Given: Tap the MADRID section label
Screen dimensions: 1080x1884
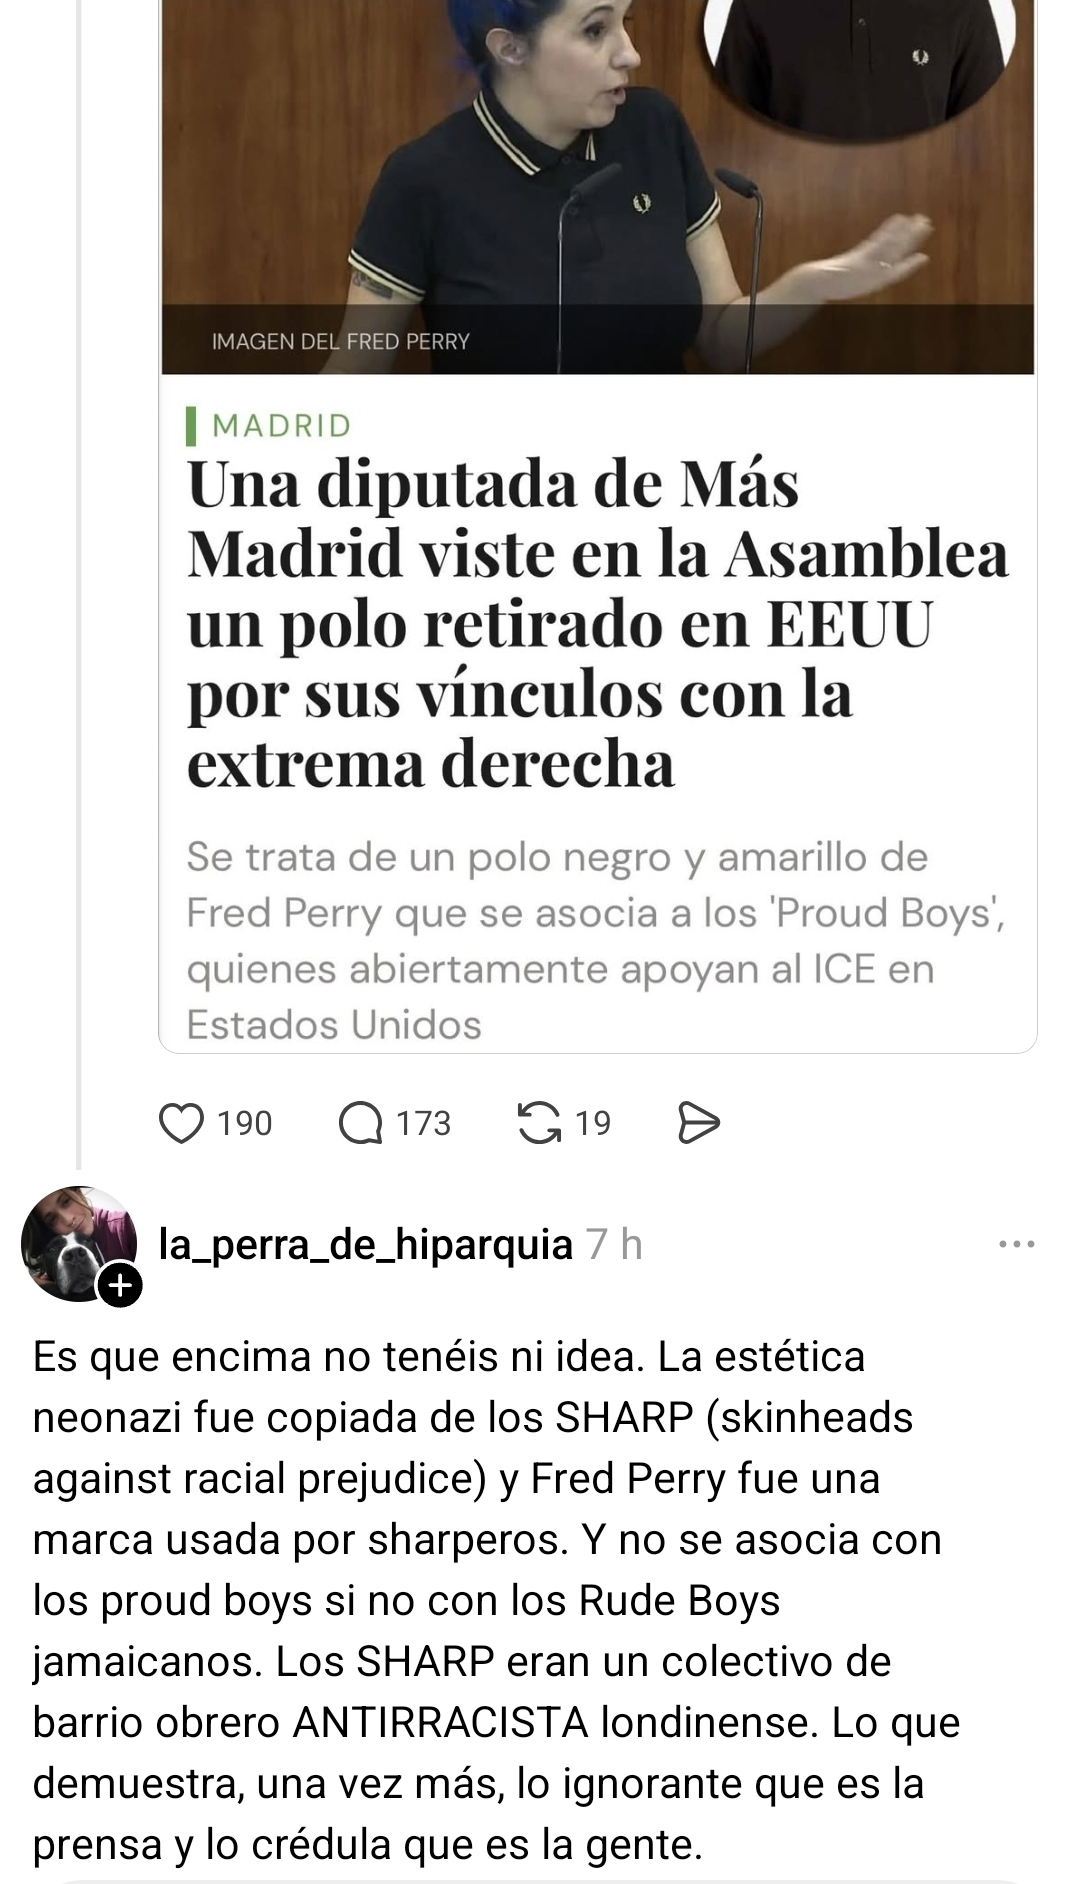Looking at the screenshot, I should point(282,426).
